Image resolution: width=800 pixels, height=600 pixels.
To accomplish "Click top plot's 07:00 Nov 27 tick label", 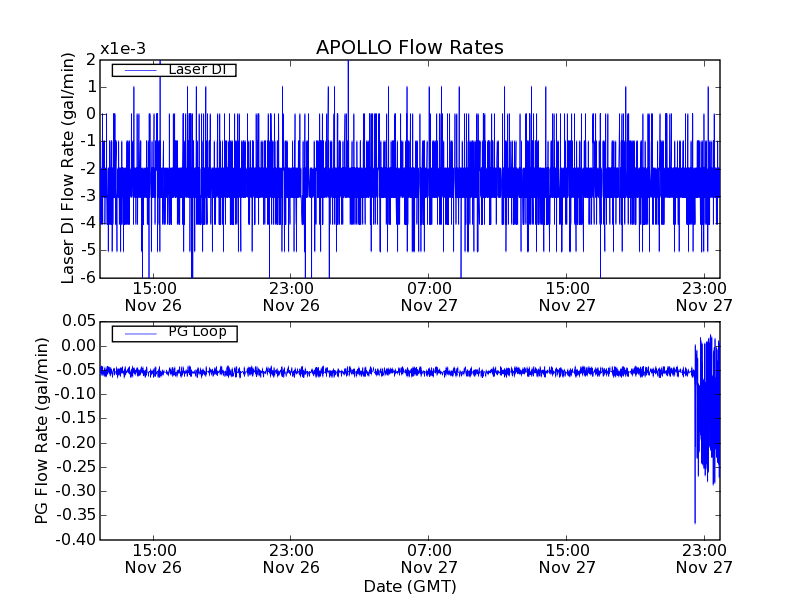I will [x=429, y=296].
